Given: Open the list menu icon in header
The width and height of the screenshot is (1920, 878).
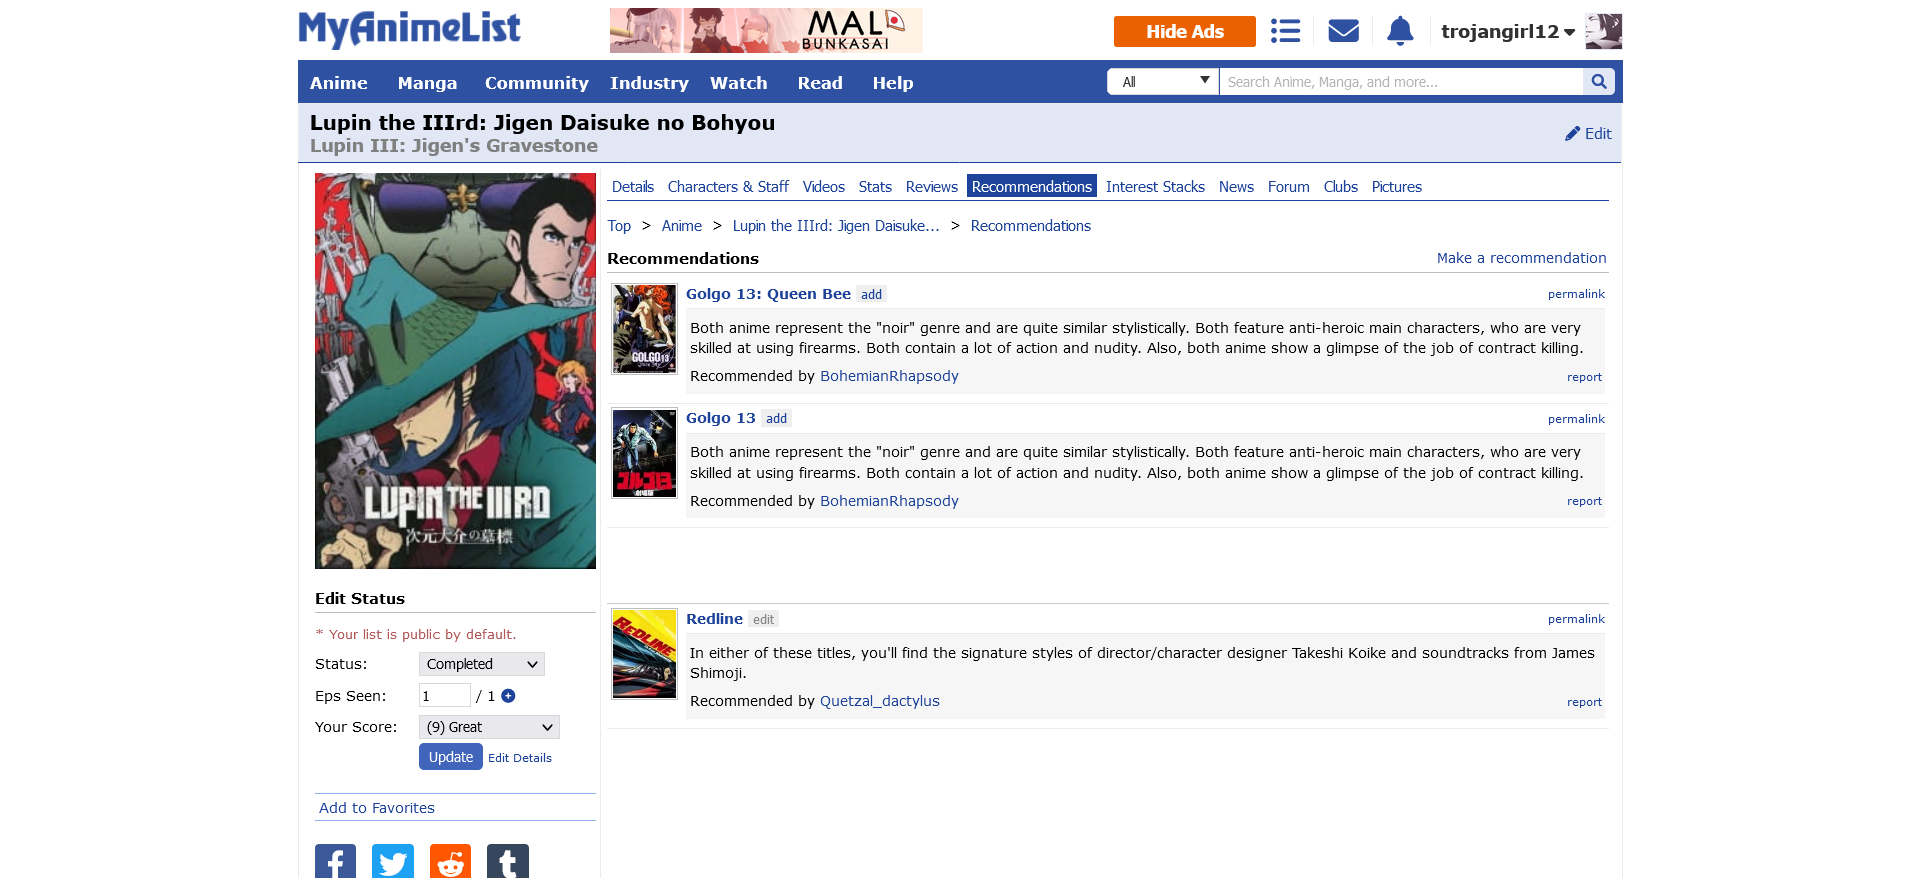Looking at the screenshot, I should [x=1285, y=31].
